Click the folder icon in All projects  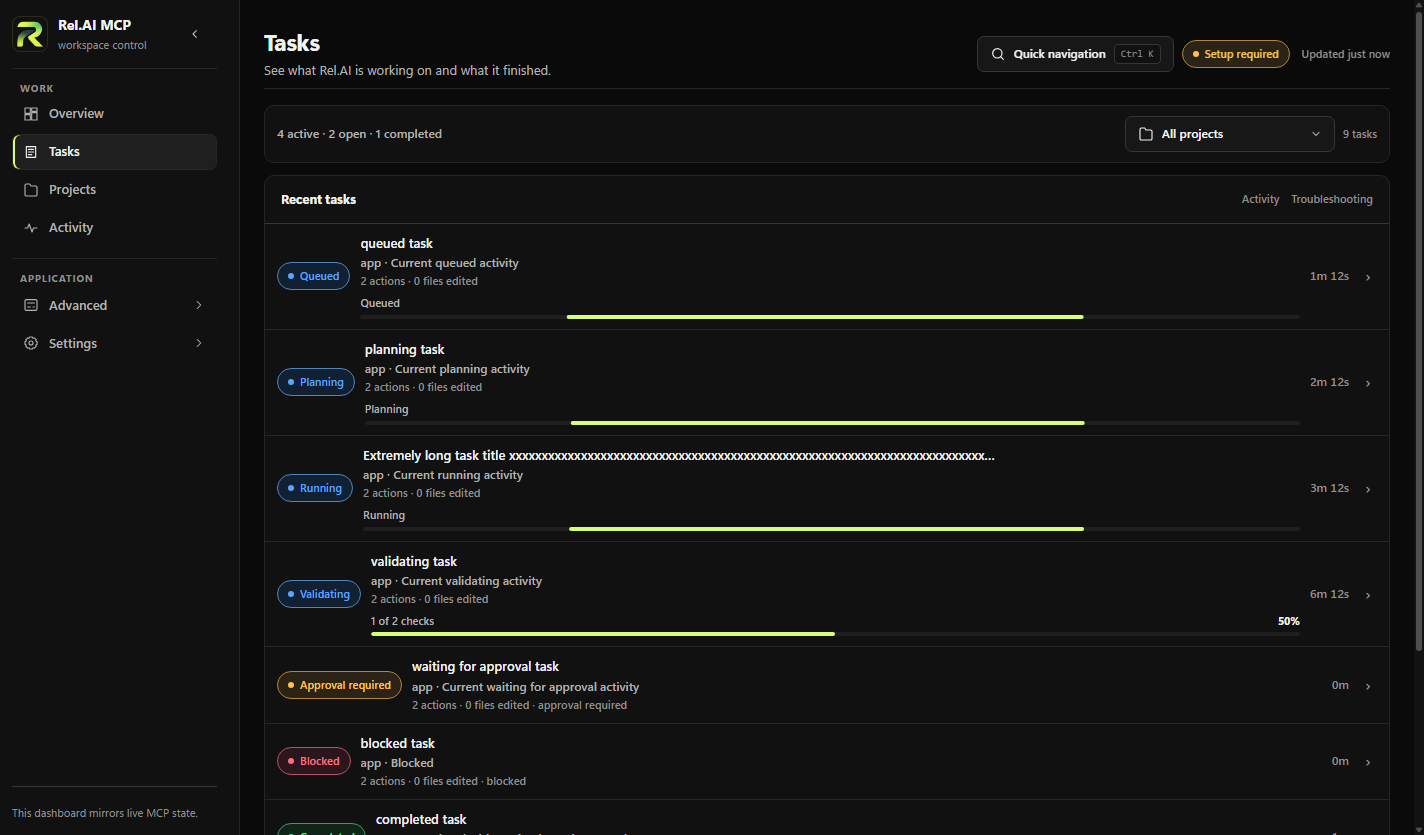click(x=1146, y=134)
